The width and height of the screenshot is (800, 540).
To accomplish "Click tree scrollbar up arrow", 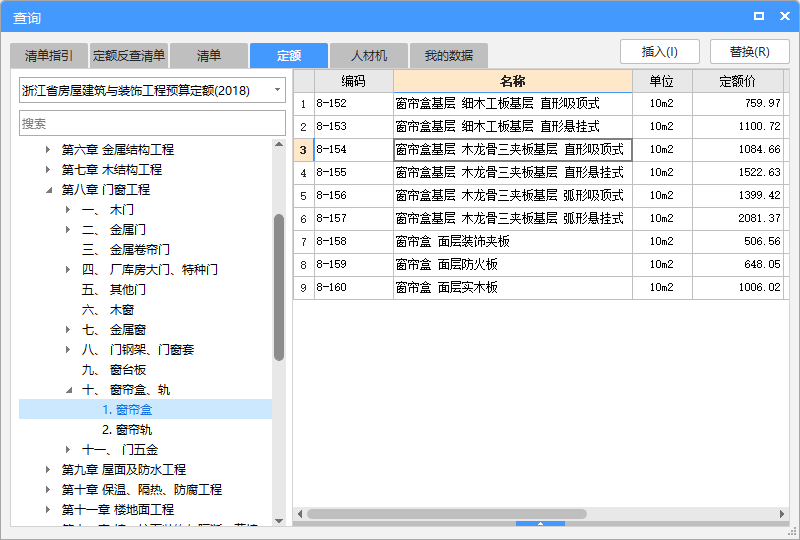I will [x=279, y=144].
